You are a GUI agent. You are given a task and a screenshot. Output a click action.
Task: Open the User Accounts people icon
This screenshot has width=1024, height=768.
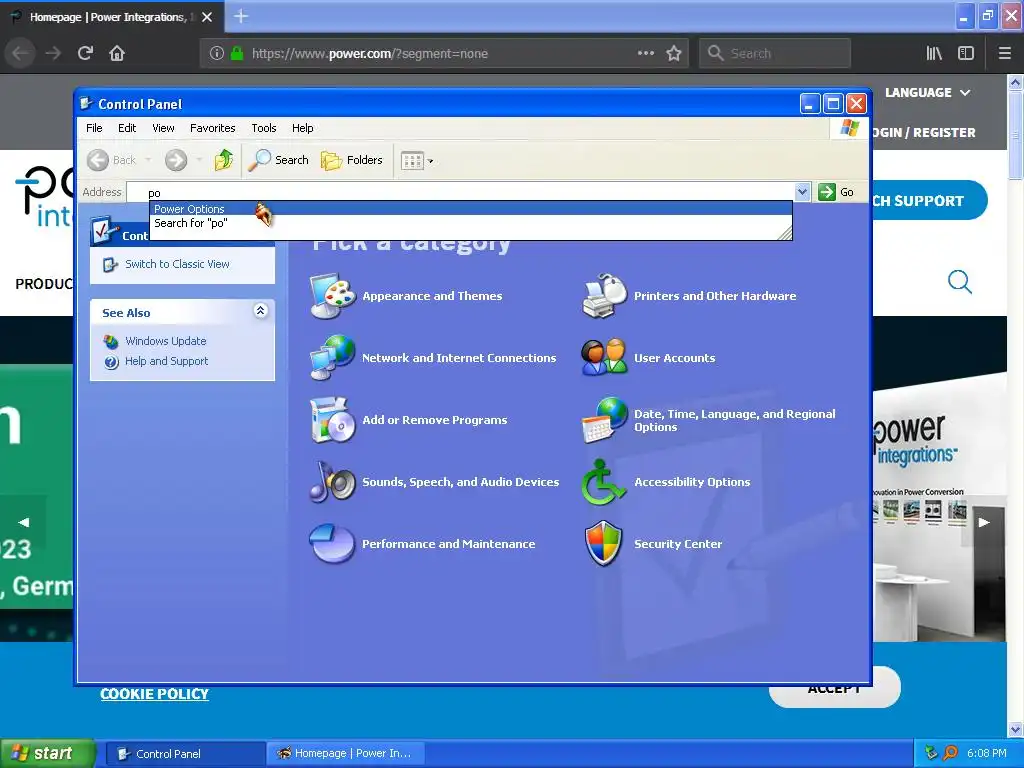(x=604, y=358)
